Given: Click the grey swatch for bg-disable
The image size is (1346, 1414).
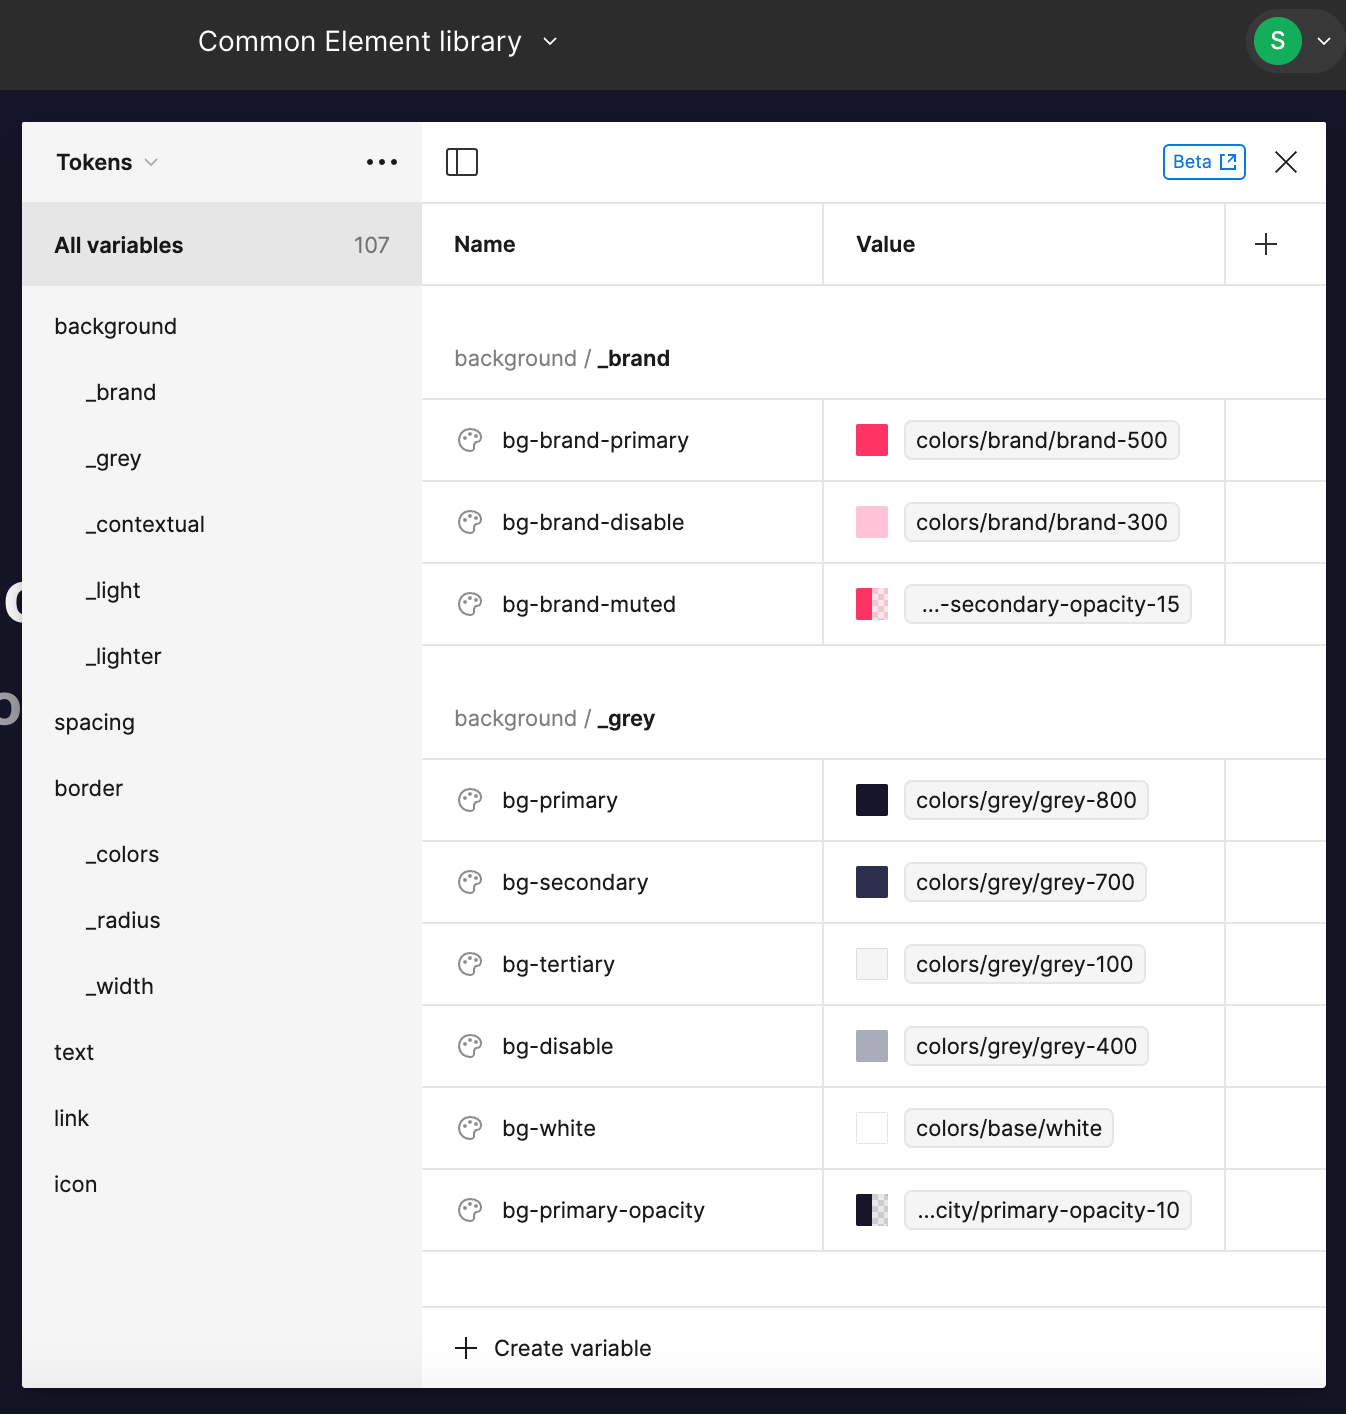Looking at the screenshot, I should 872,1046.
